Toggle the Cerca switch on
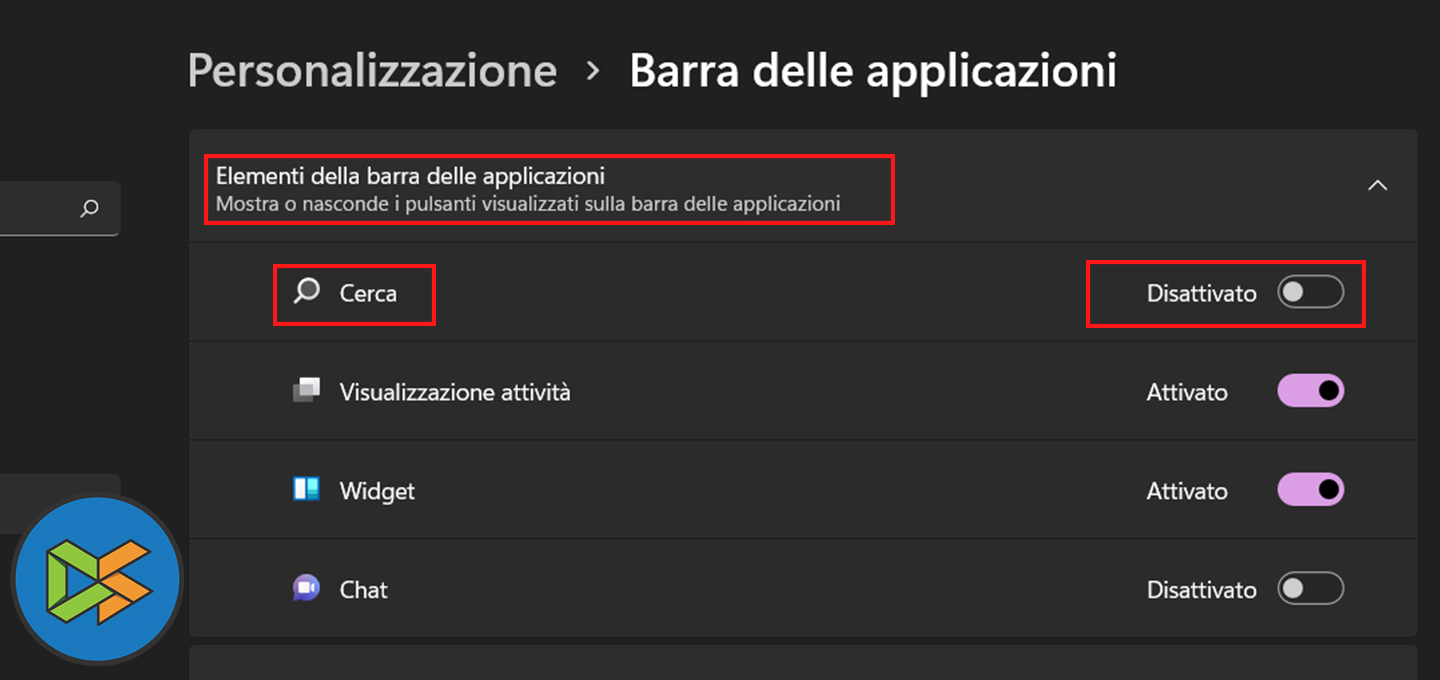This screenshot has width=1440, height=680. pos(1310,293)
